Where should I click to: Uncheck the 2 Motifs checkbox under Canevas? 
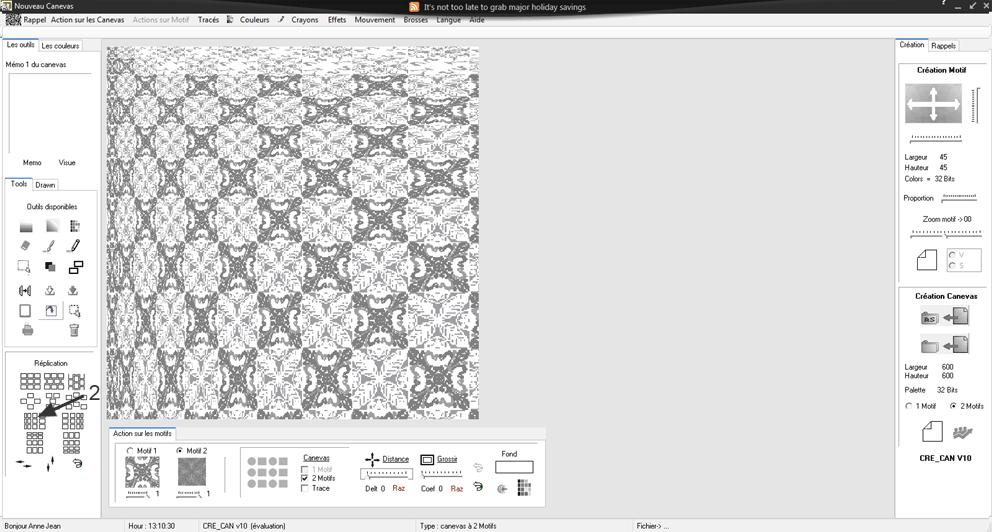305,478
